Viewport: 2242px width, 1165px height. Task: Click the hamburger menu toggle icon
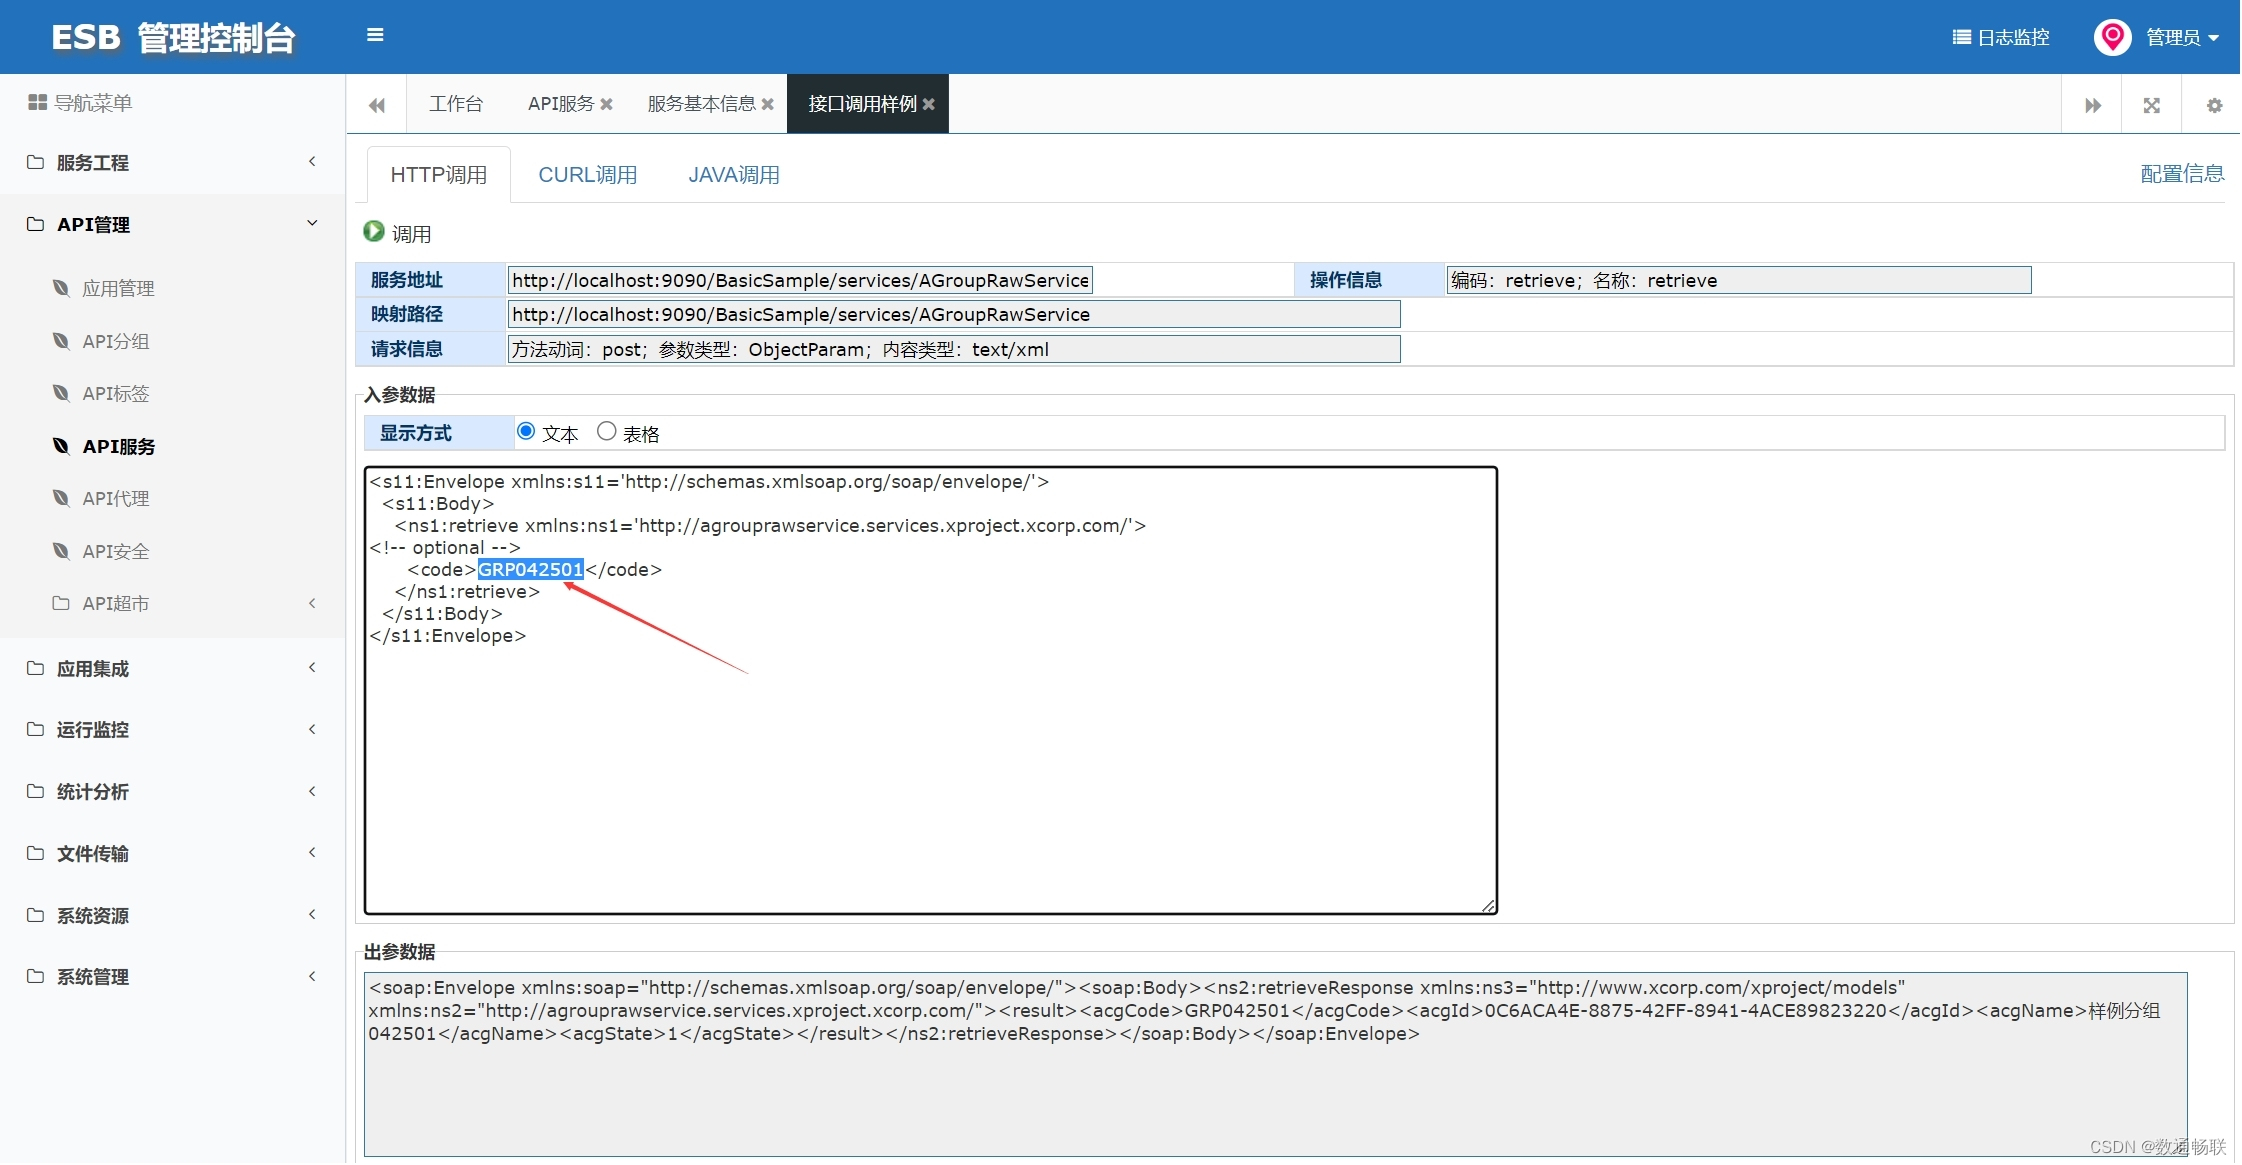pyautogui.click(x=375, y=35)
